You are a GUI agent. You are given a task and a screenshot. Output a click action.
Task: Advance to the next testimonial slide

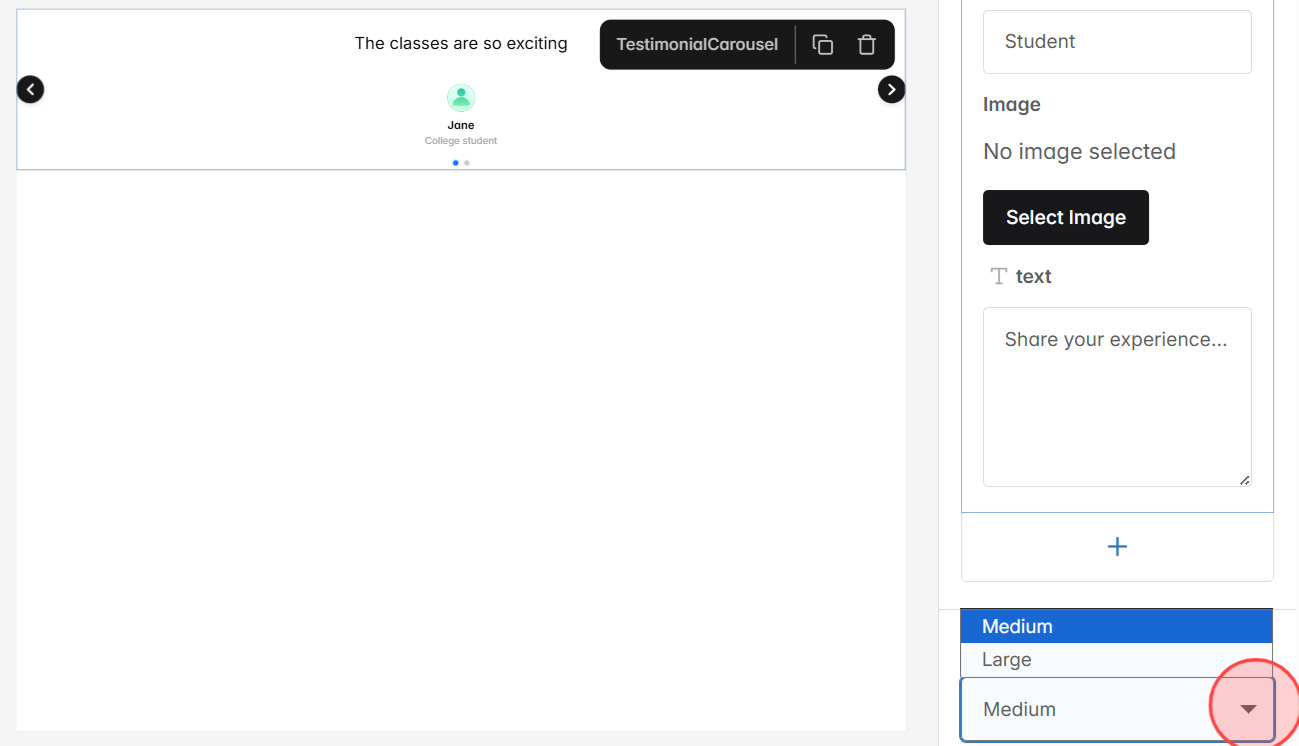pyautogui.click(x=891, y=89)
